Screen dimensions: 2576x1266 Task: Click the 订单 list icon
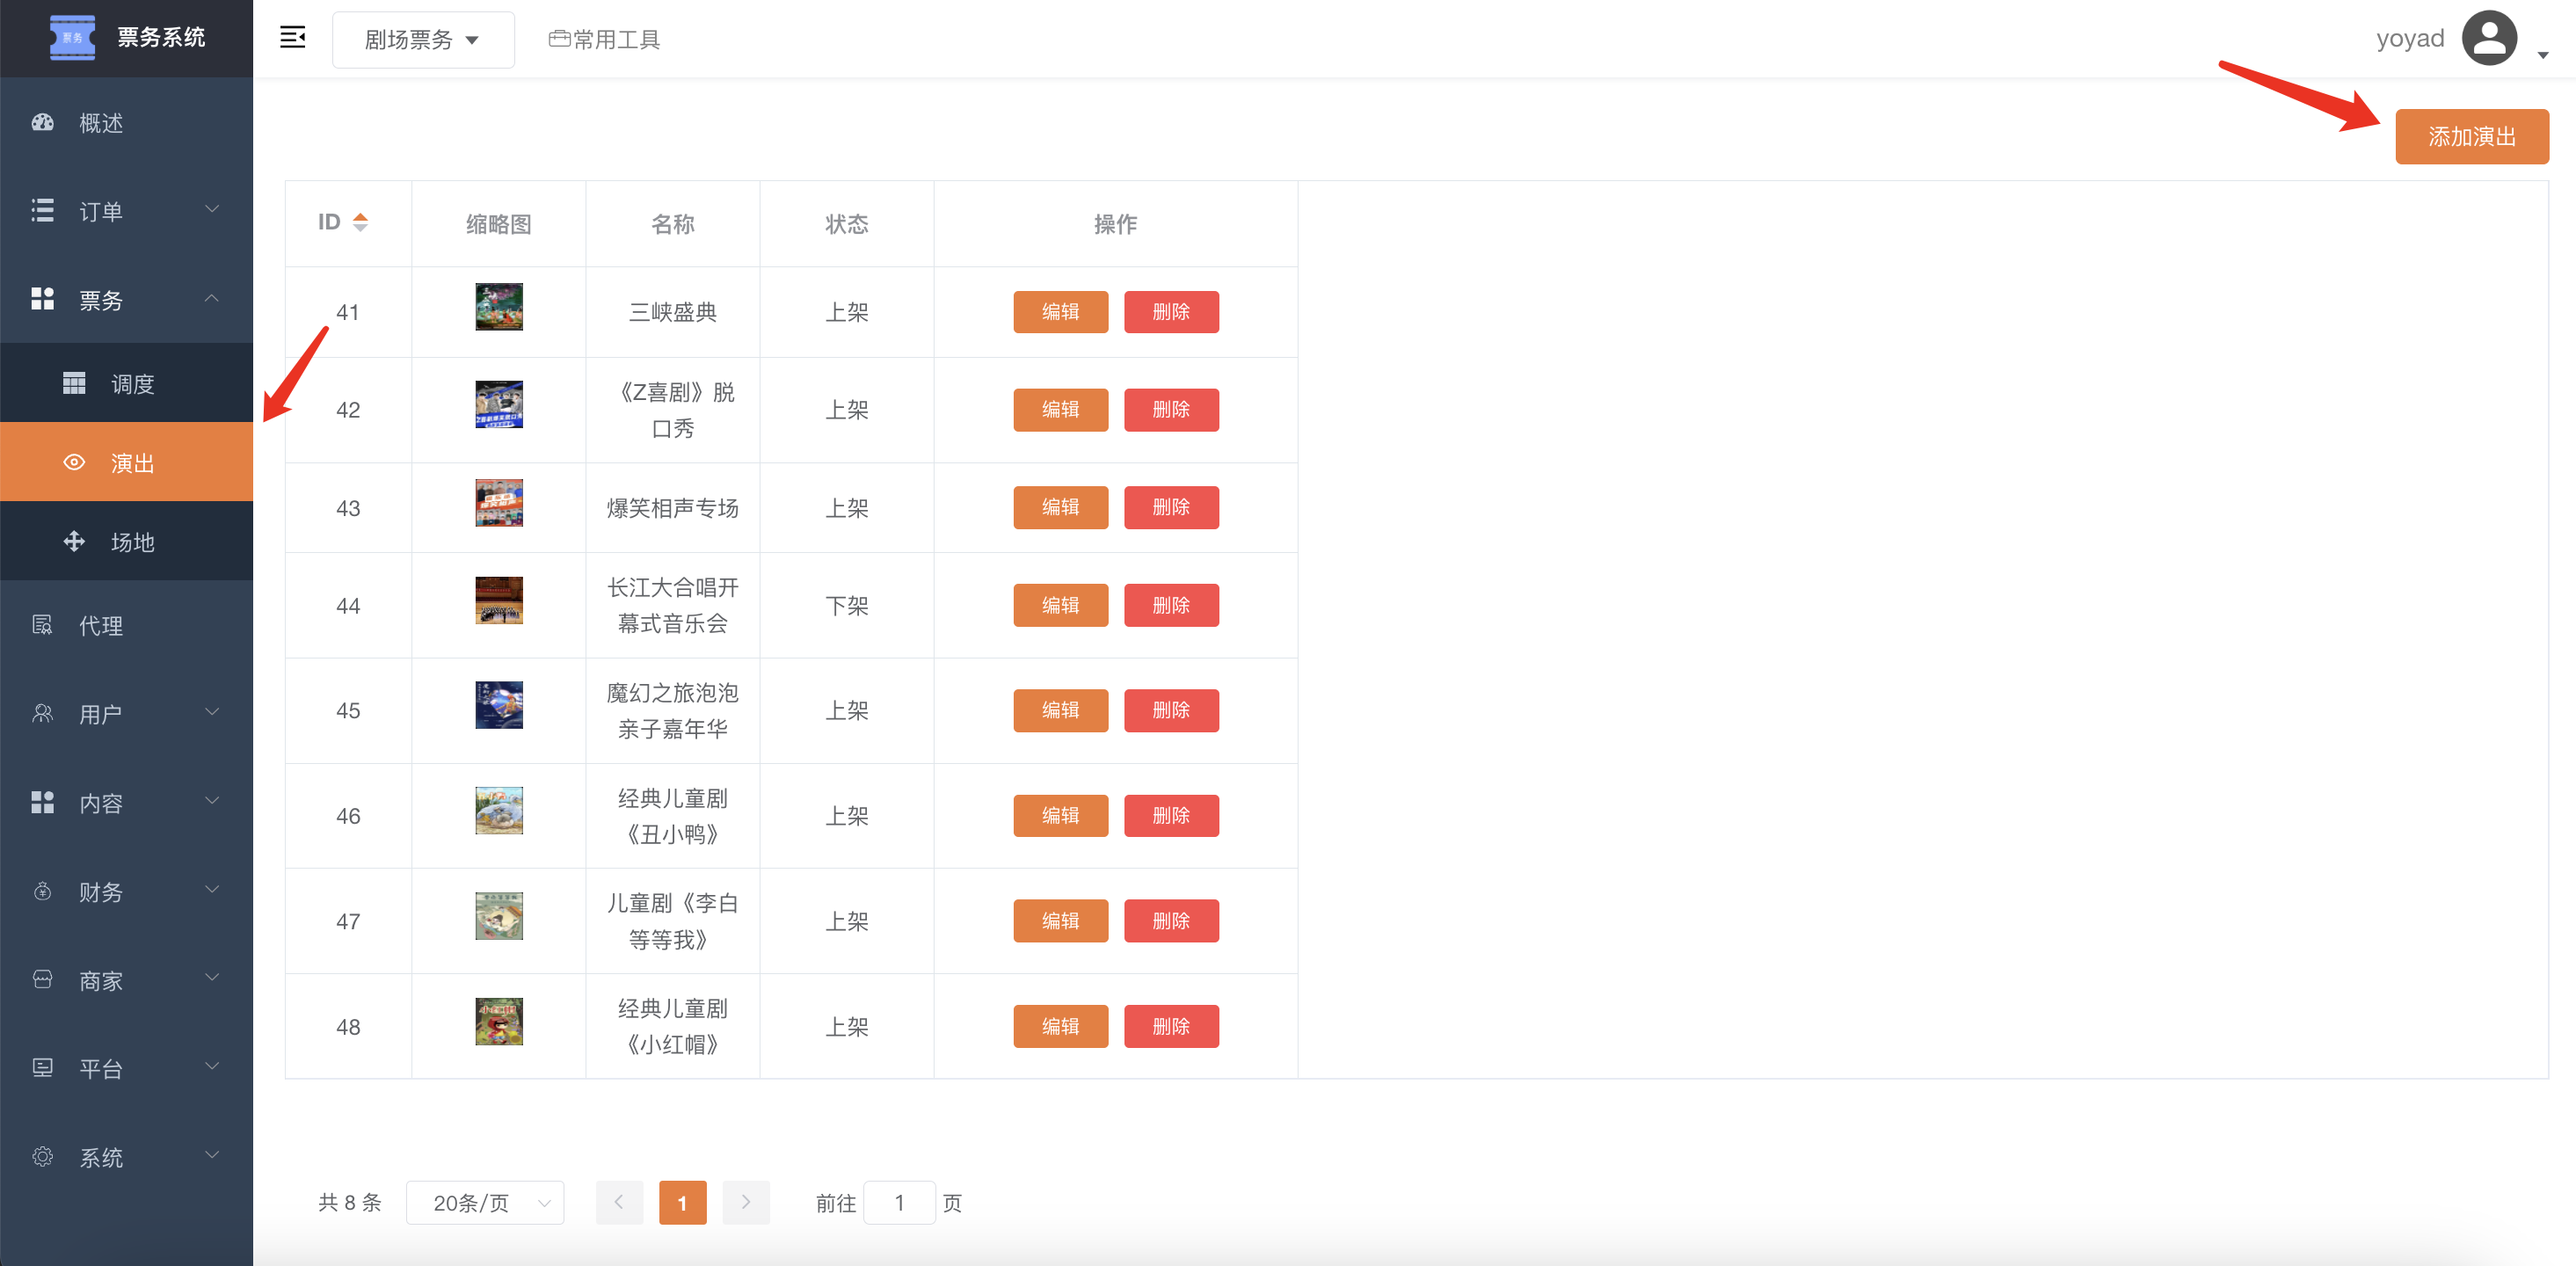(43, 211)
